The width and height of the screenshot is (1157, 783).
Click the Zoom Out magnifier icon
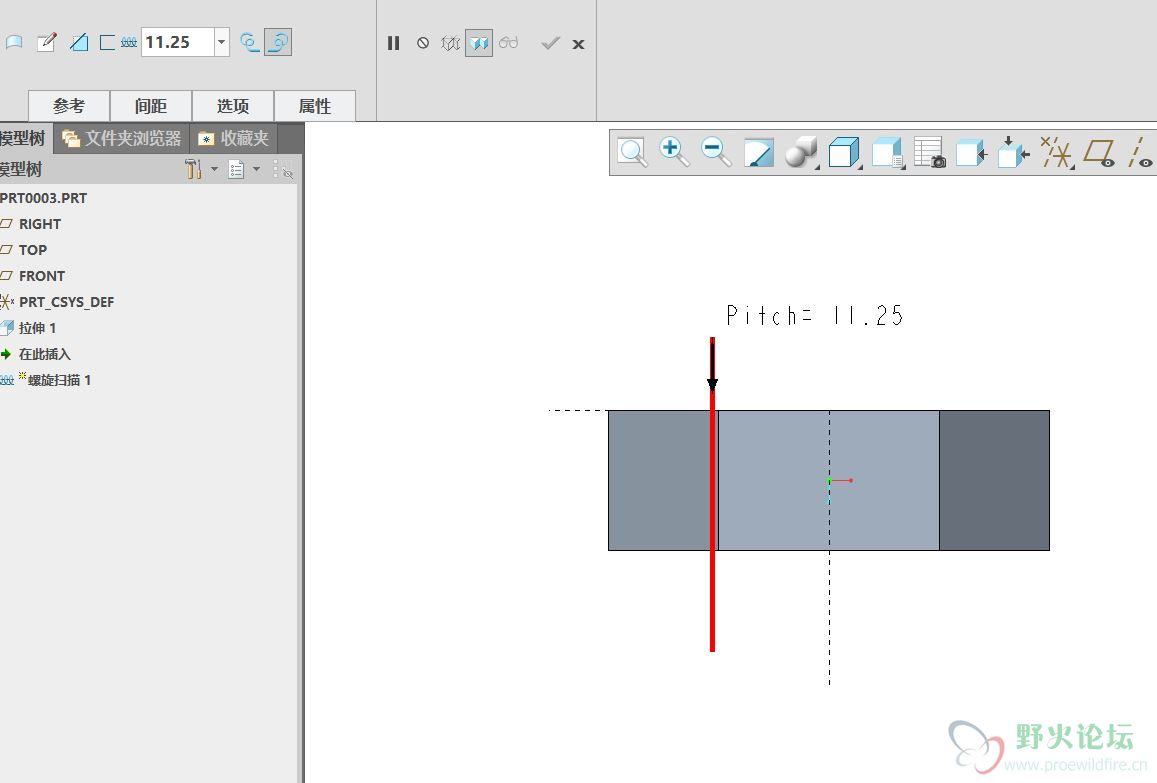click(x=716, y=152)
